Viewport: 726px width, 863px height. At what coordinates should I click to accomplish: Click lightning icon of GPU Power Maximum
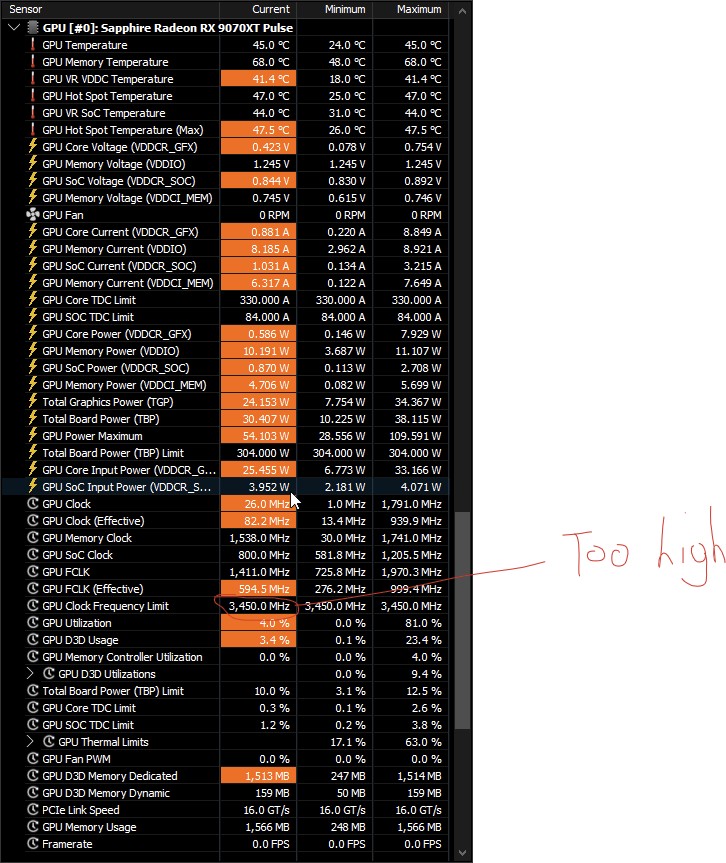point(33,436)
